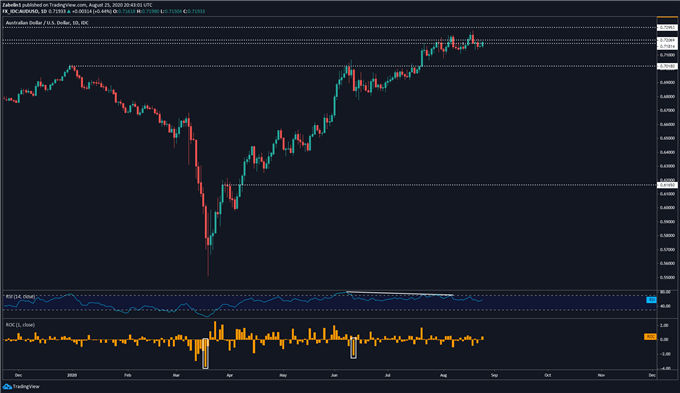Viewport: 680px width, 393px height.
Task: Click the May label on time axis
Action: [283, 375]
